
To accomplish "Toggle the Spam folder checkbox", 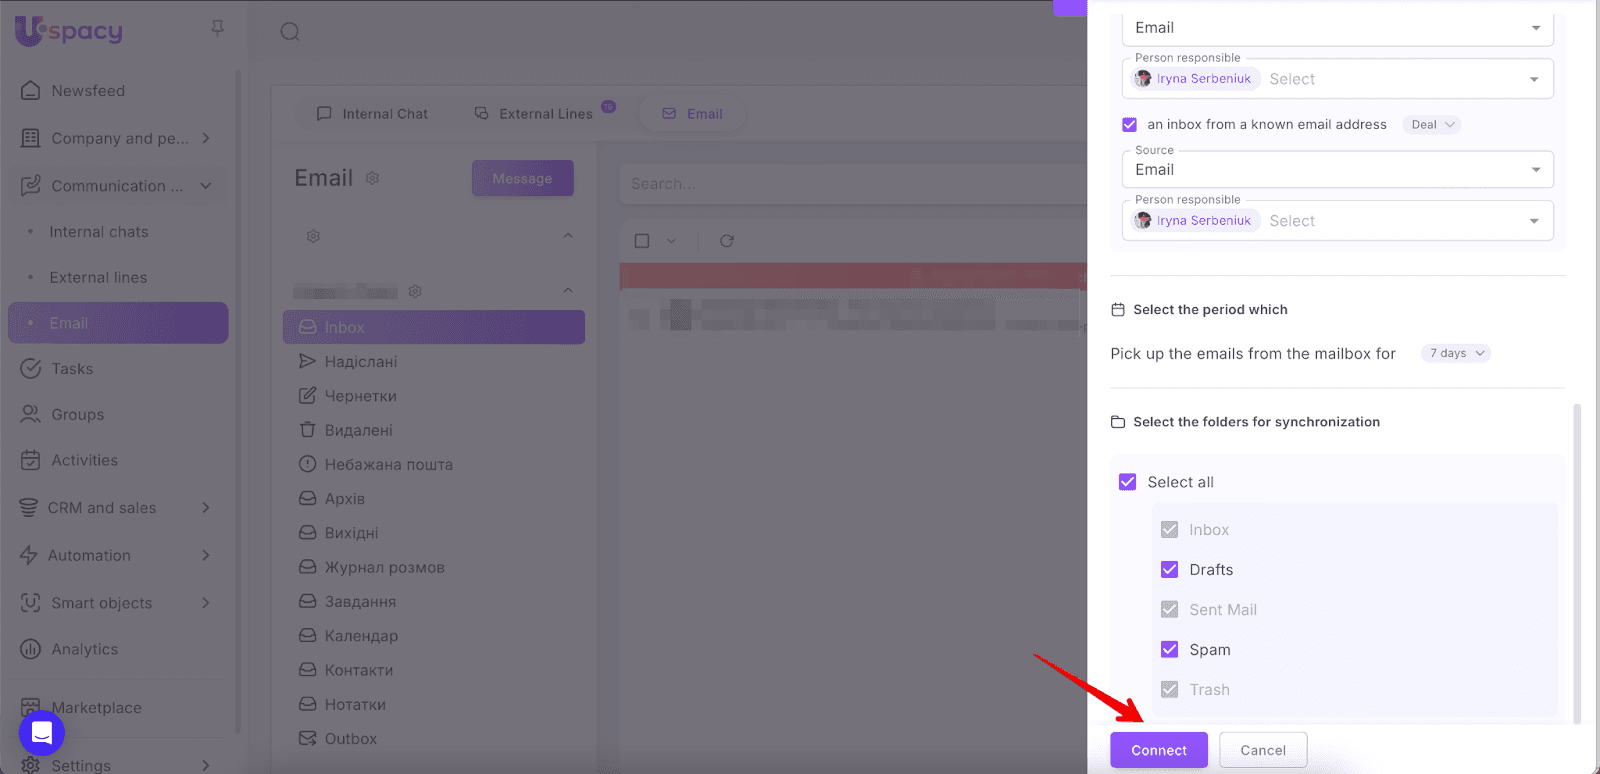I will [1169, 650].
